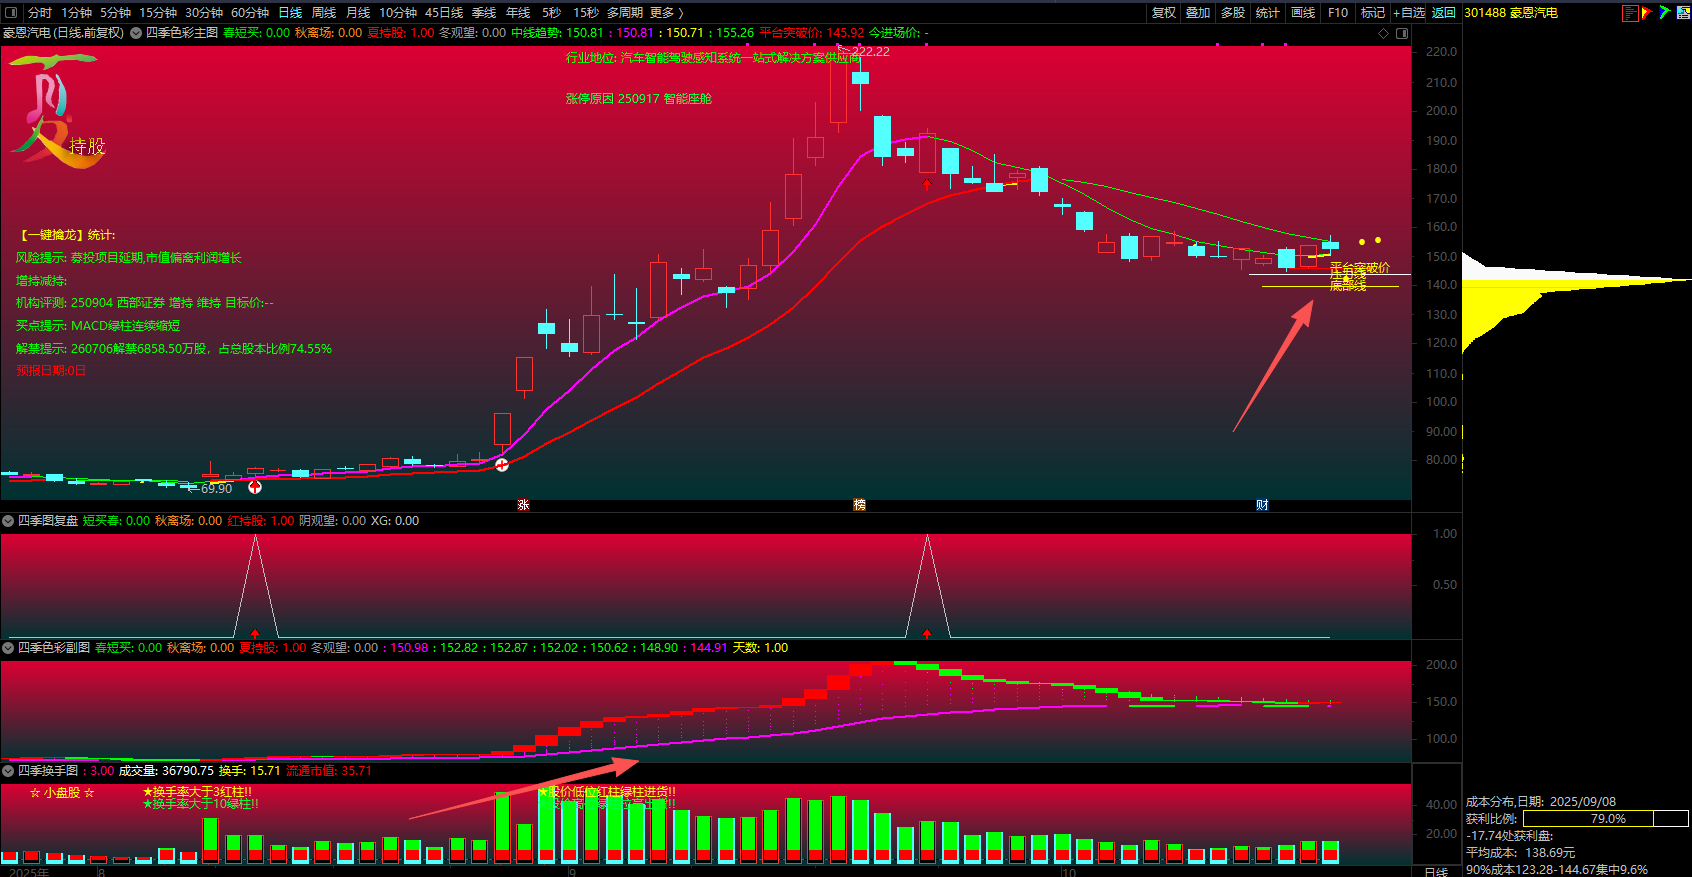The image size is (1692, 877).
Task: Toggle the sidebar panel icon at top-left
Action: (x=12, y=13)
